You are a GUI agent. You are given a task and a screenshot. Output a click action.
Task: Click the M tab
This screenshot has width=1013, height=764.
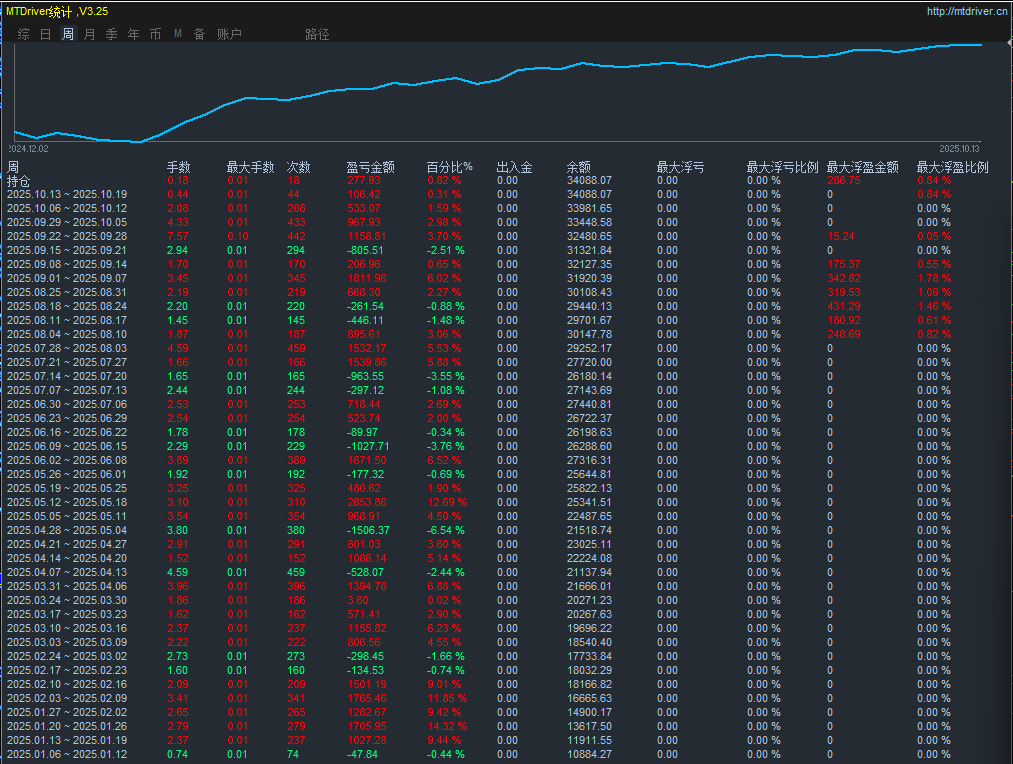(x=178, y=34)
